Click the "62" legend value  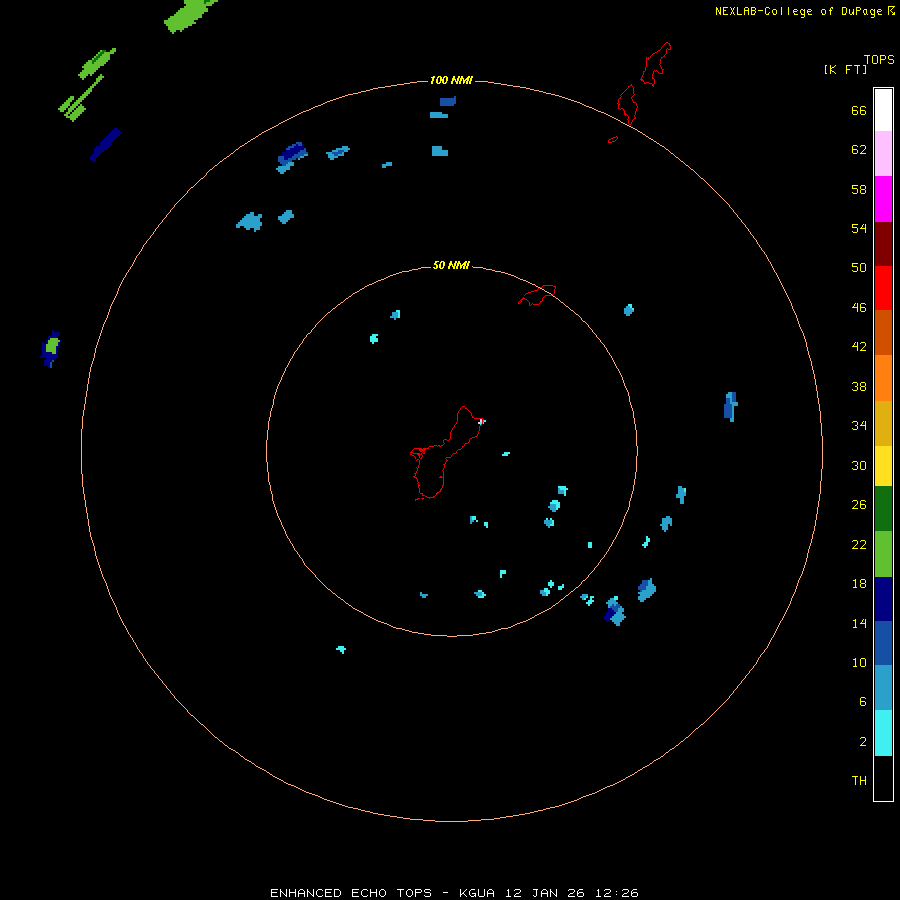pyautogui.click(x=859, y=150)
